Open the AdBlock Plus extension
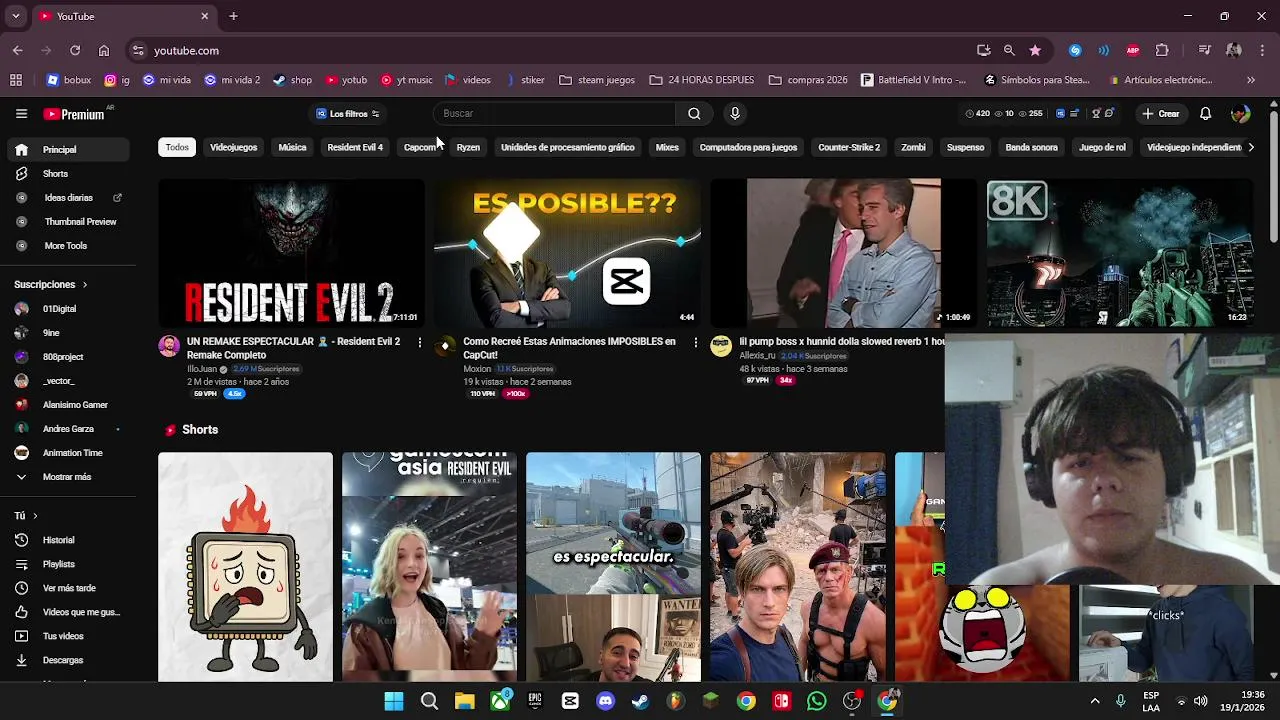The height and width of the screenshot is (720, 1280). (x=1133, y=50)
